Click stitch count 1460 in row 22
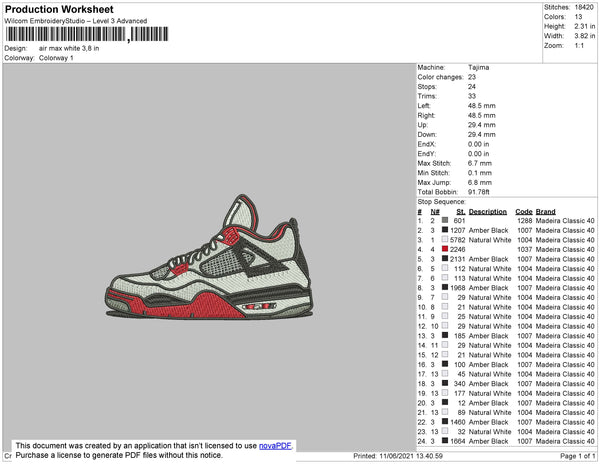 [x=458, y=422]
